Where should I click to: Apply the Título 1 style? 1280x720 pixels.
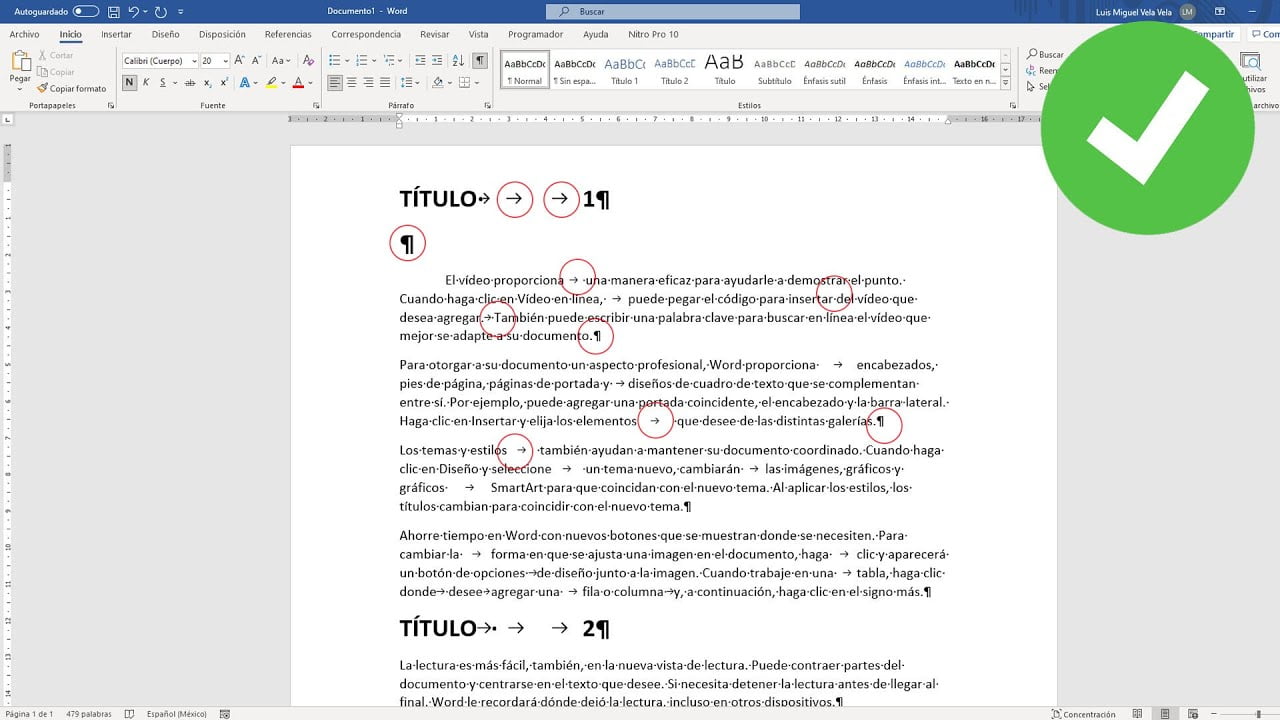pyautogui.click(x=624, y=70)
